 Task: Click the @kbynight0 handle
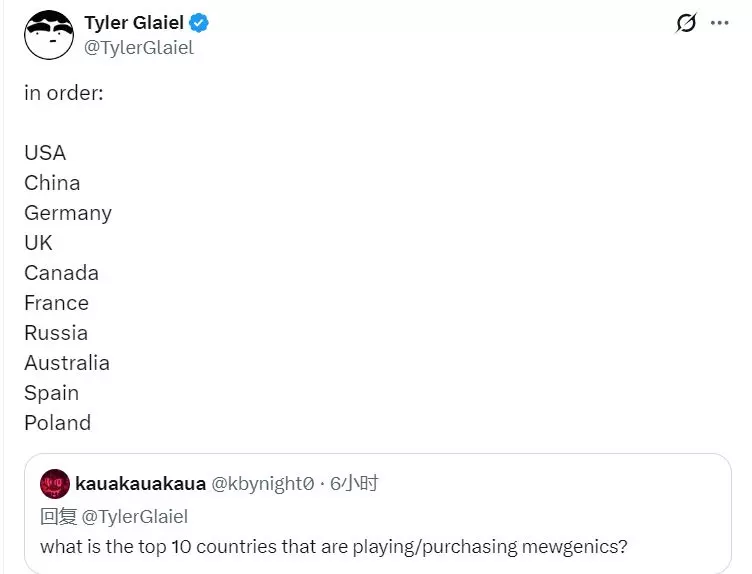point(263,484)
